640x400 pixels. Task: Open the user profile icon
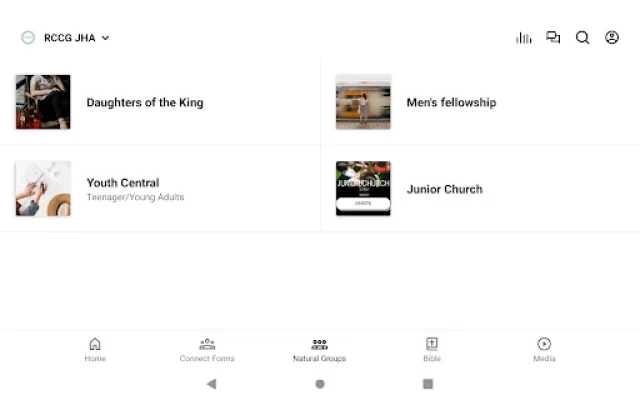tap(612, 38)
